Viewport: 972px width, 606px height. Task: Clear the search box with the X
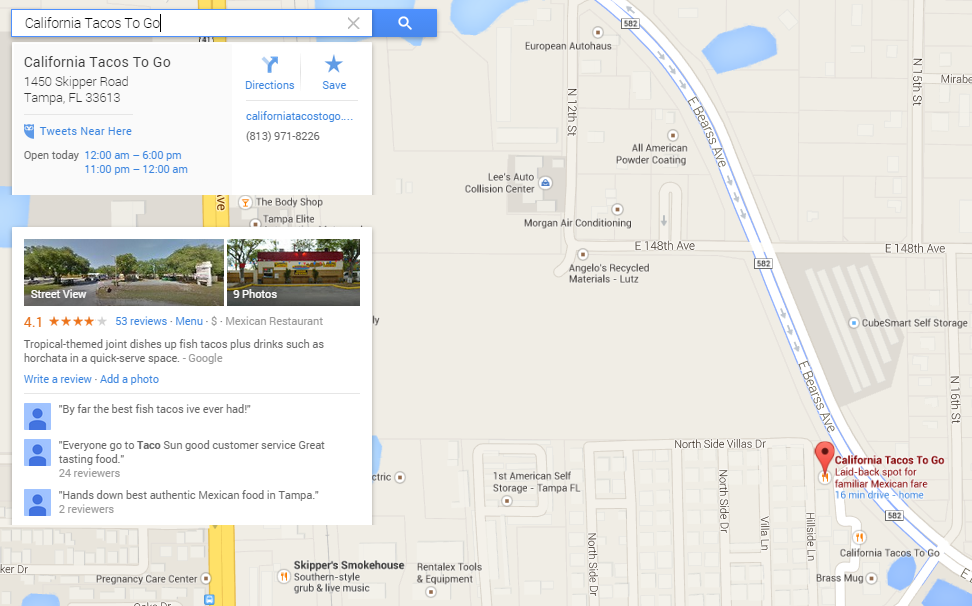353,24
